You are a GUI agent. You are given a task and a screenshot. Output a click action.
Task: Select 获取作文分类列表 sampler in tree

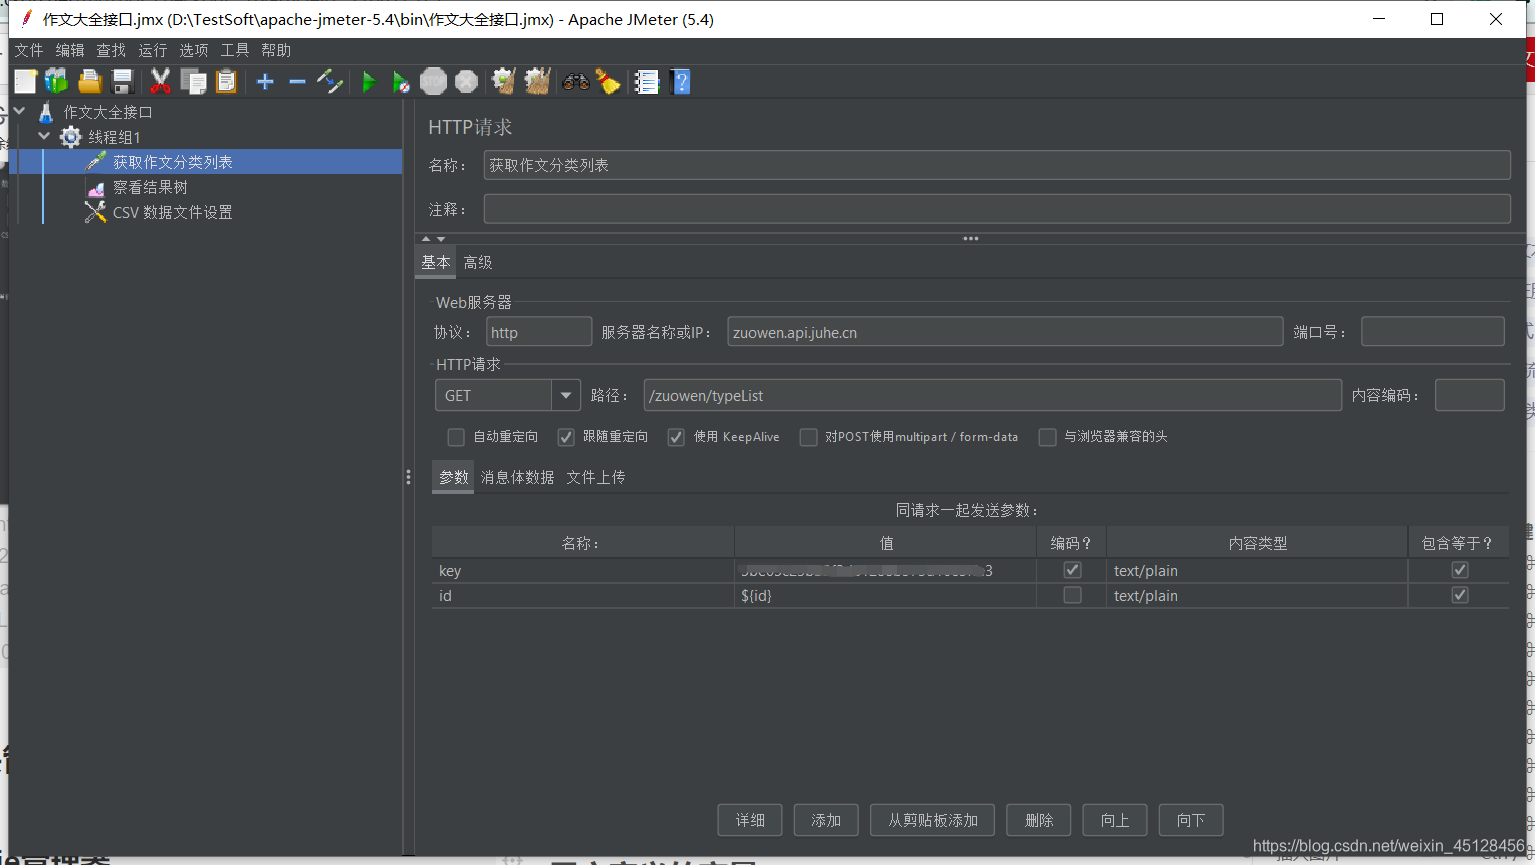tap(172, 162)
